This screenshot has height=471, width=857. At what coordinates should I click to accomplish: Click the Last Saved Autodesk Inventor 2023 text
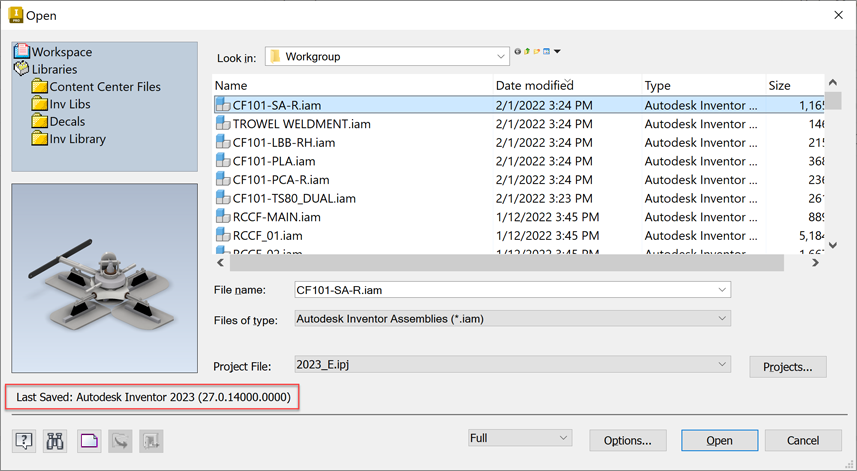point(153,397)
